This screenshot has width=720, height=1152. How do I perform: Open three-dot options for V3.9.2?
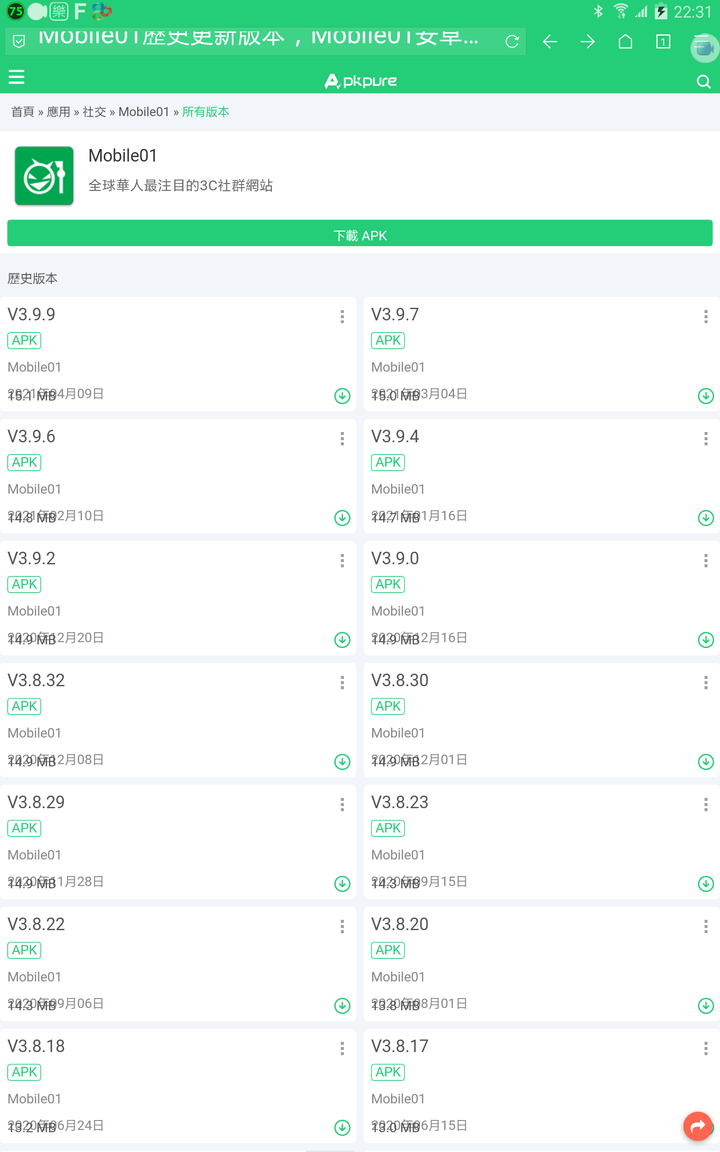click(x=342, y=561)
